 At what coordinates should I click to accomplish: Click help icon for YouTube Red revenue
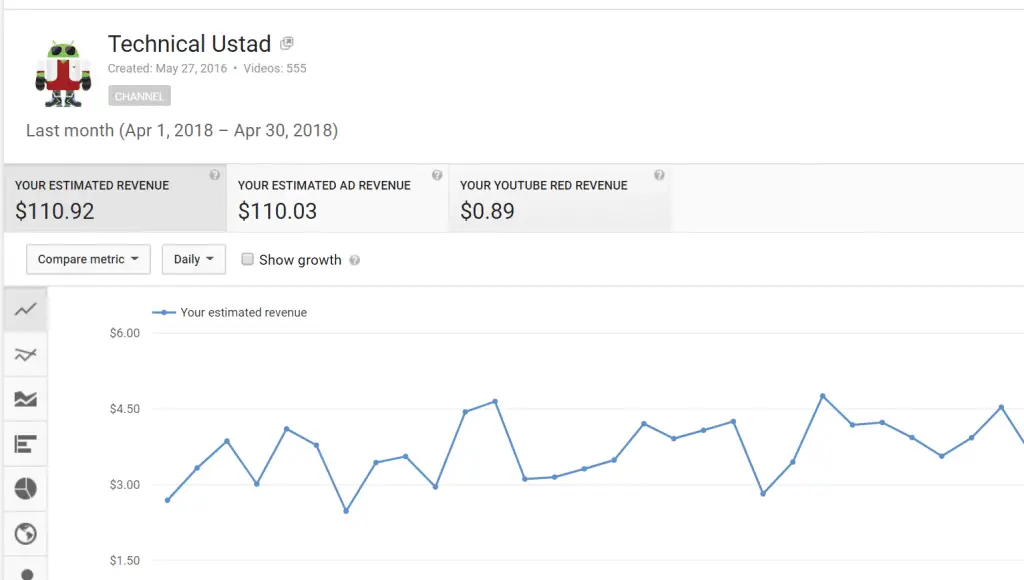click(659, 175)
